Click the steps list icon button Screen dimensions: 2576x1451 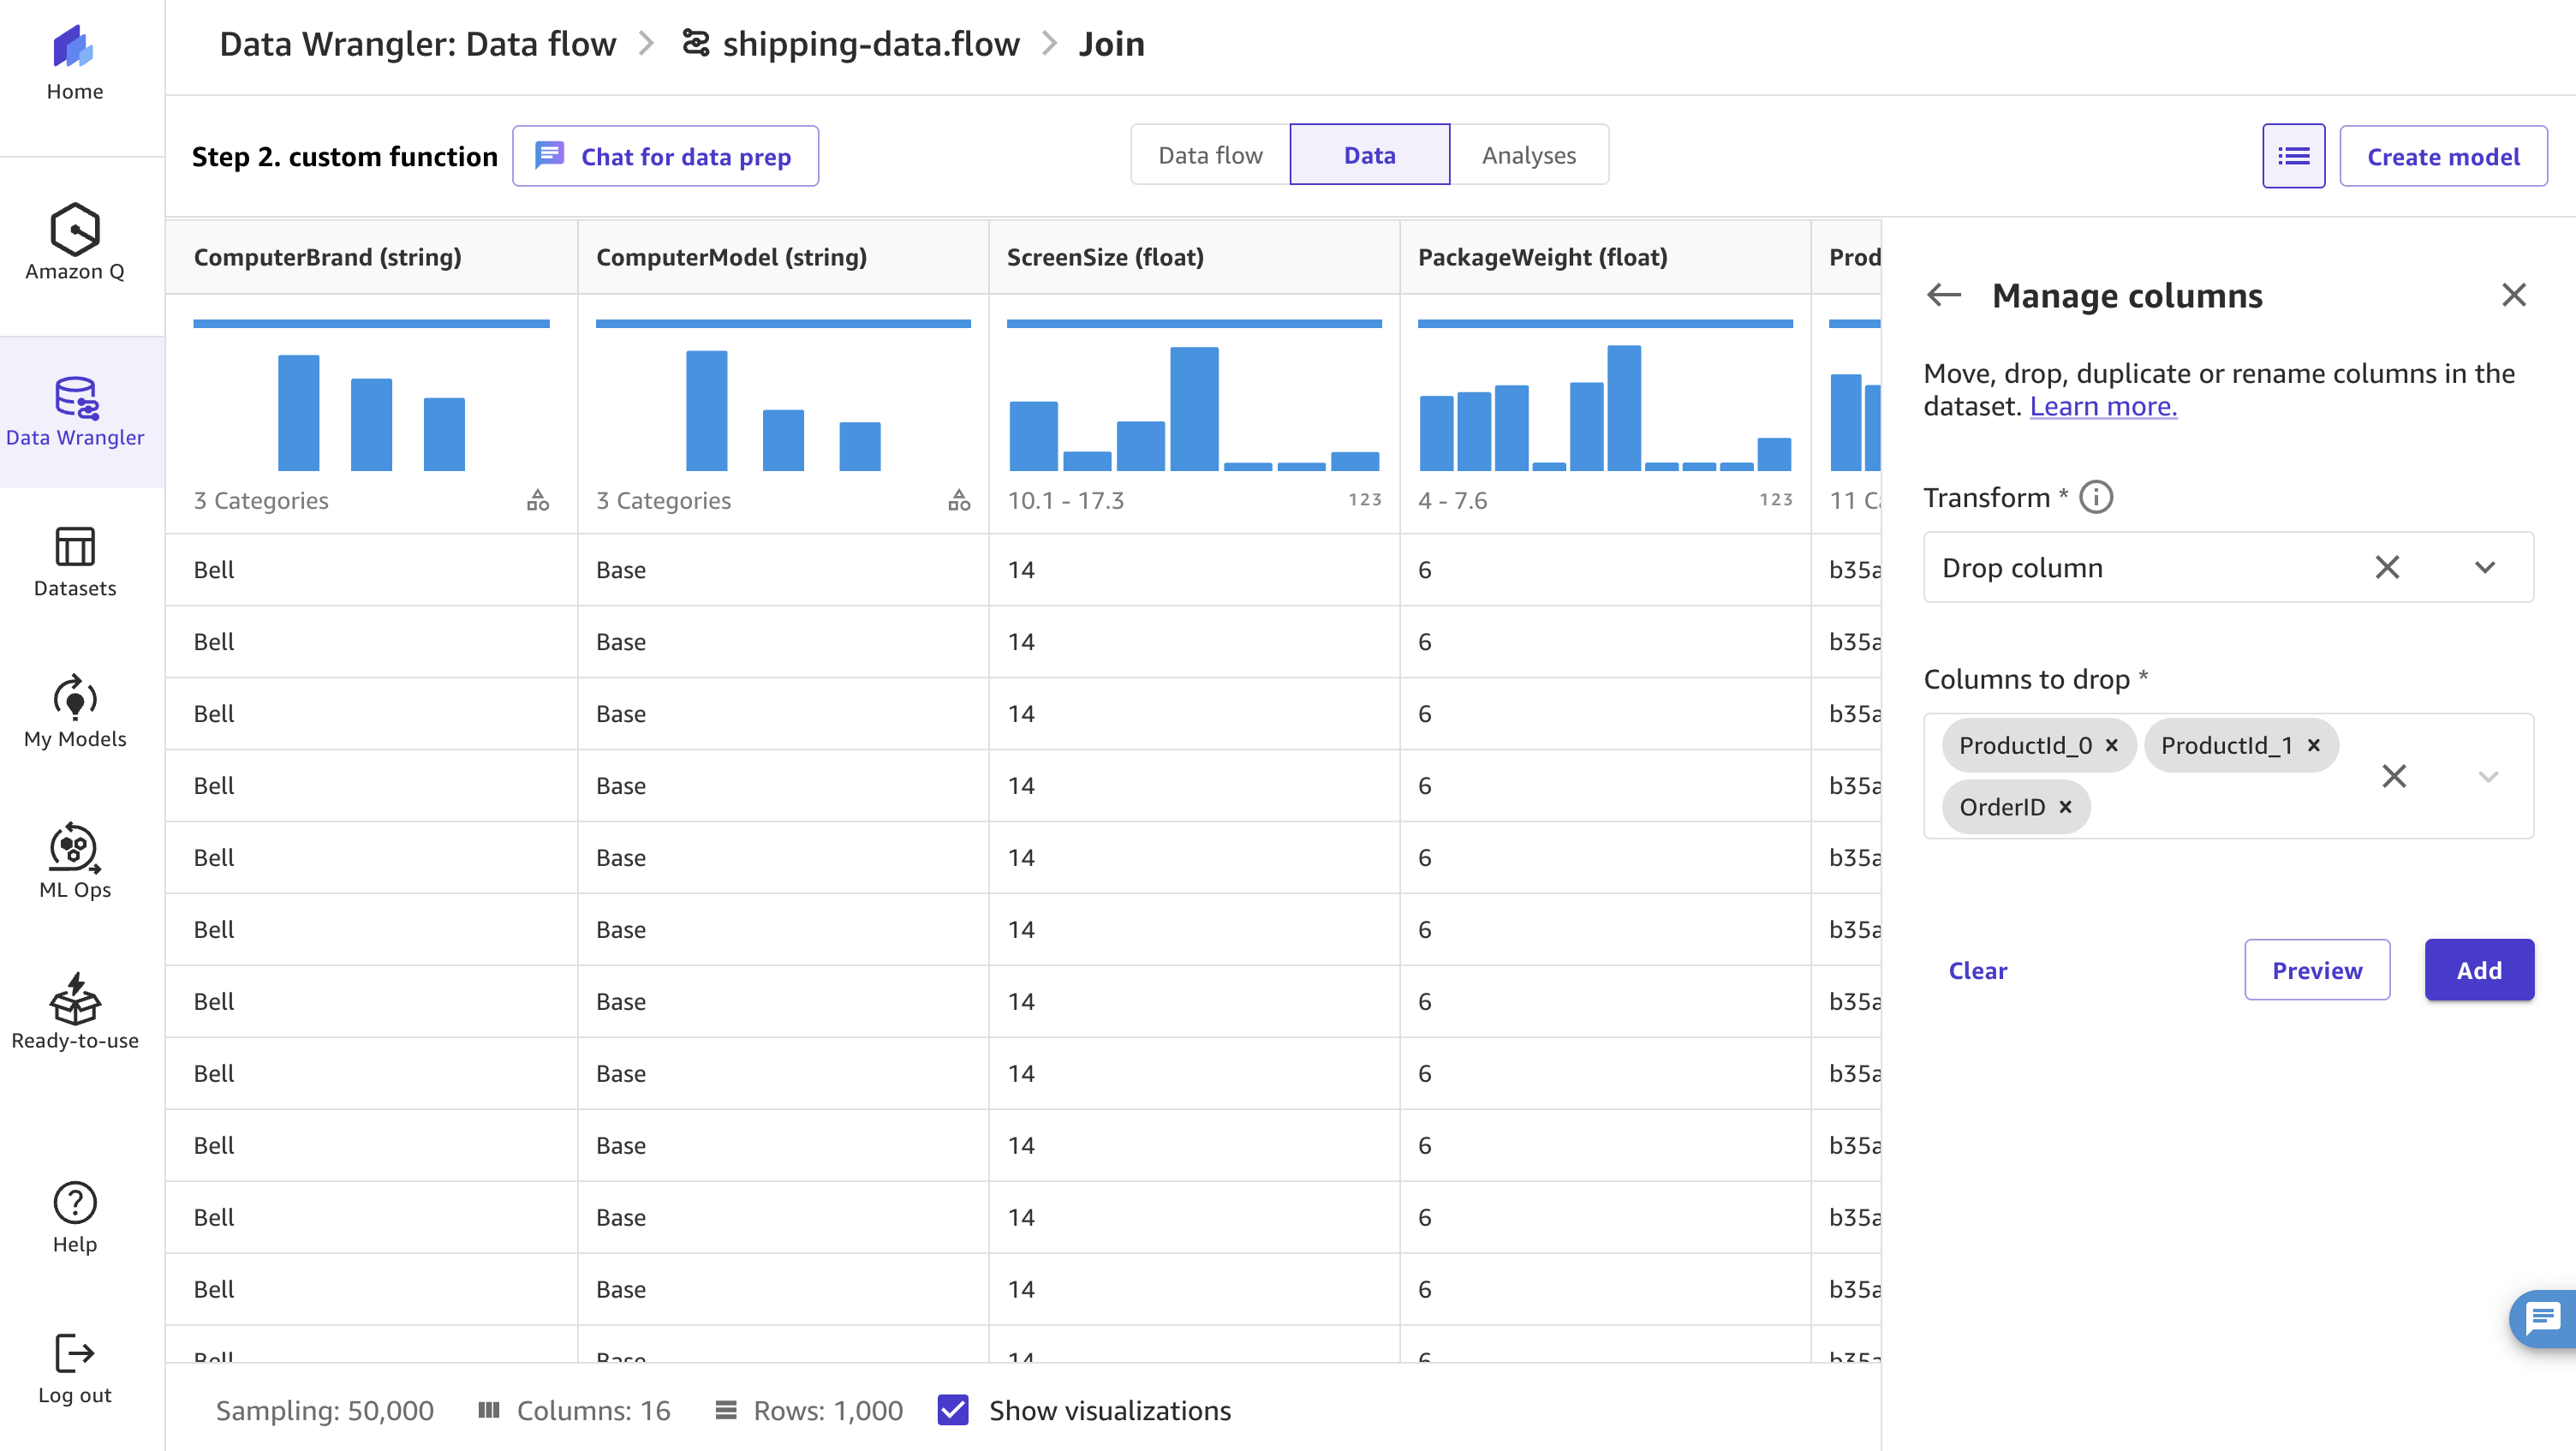2293,156
